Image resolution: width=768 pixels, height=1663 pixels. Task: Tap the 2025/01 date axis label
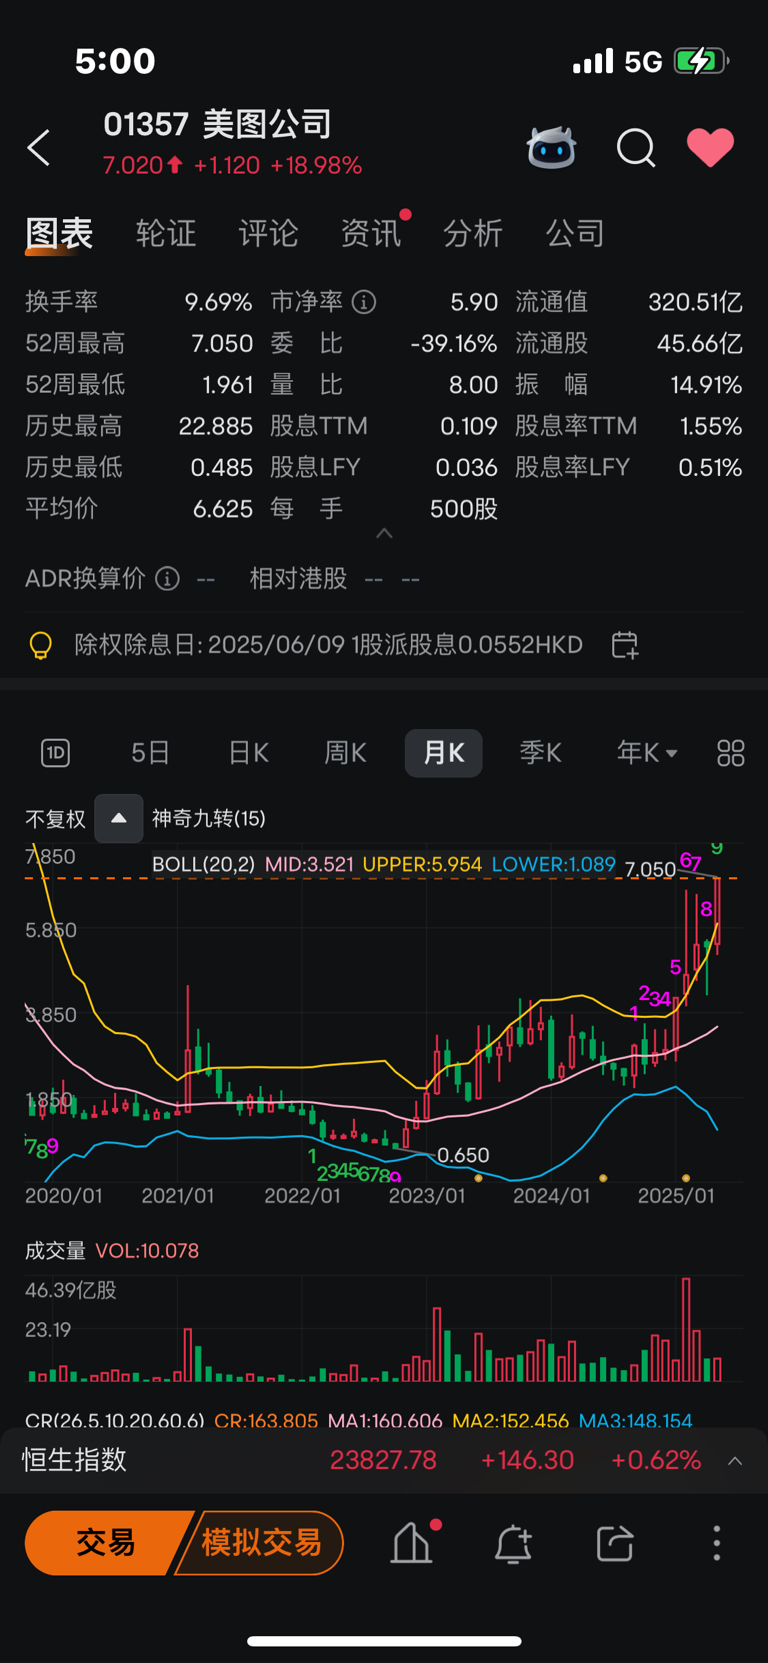676,1196
